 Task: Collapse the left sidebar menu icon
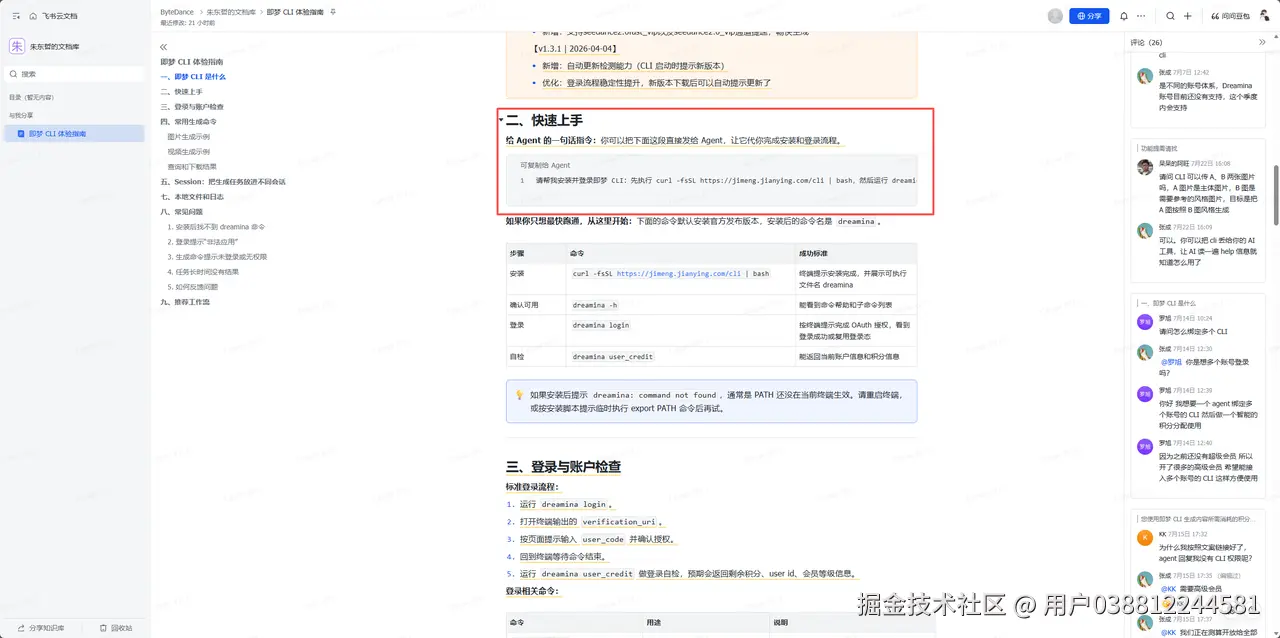click(x=16, y=16)
